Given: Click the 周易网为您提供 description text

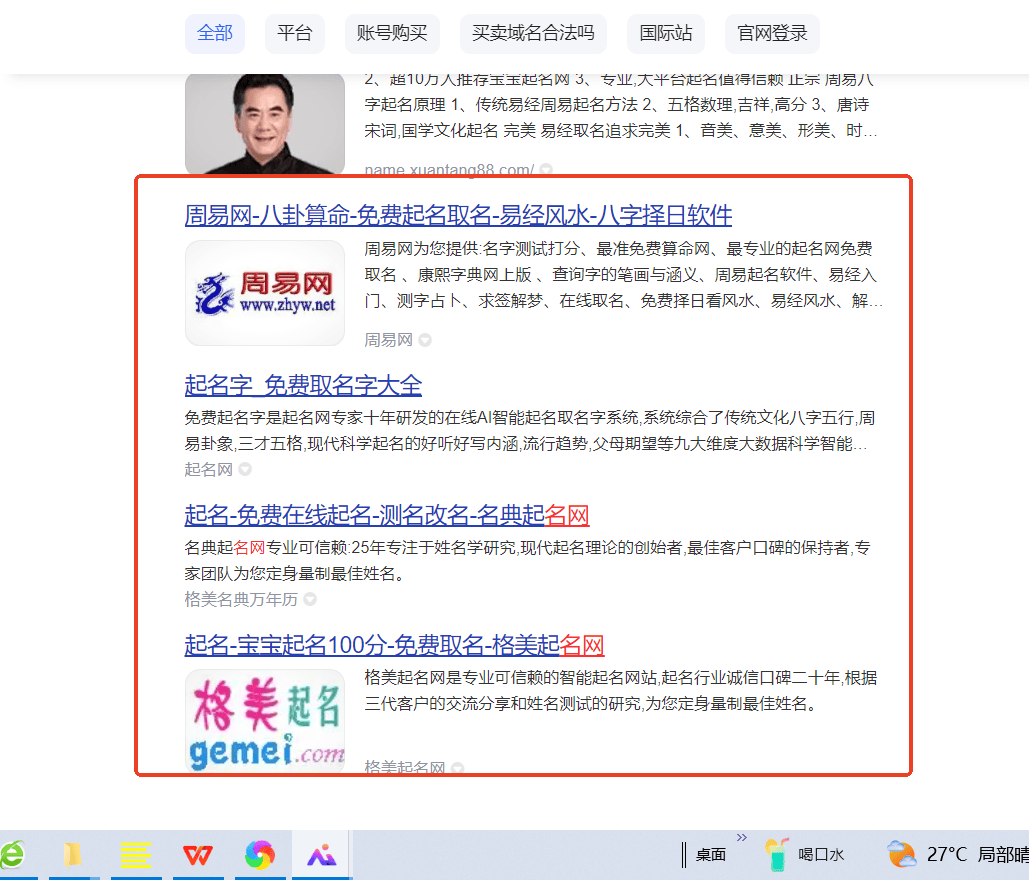Looking at the screenshot, I should pos(623,275).
